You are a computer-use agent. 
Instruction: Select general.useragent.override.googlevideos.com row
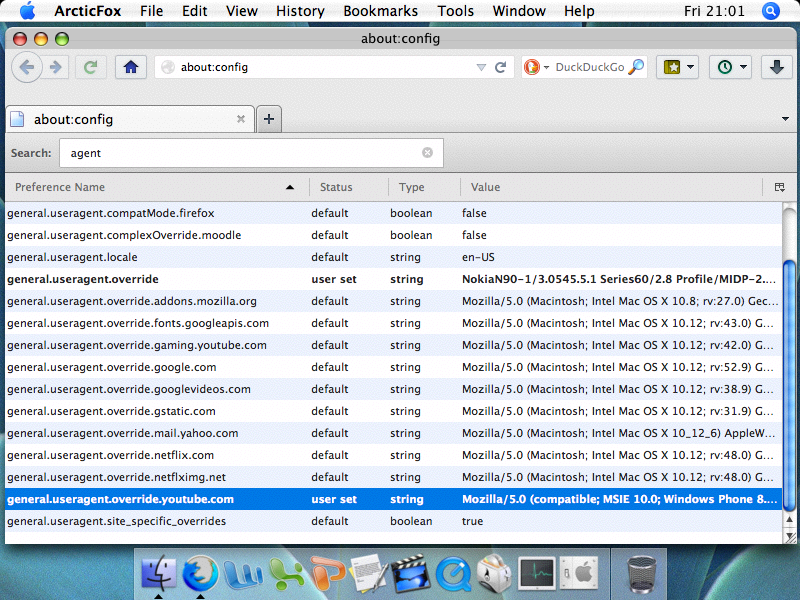393,389
